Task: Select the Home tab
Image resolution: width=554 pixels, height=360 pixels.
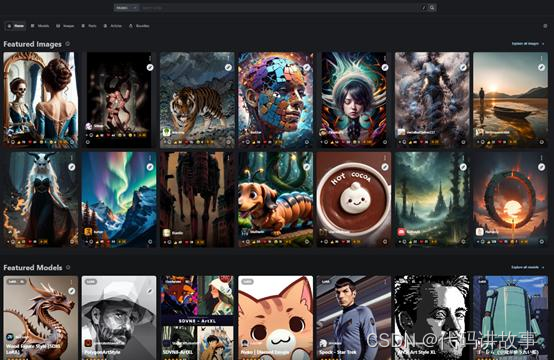Action: [16, 26]
